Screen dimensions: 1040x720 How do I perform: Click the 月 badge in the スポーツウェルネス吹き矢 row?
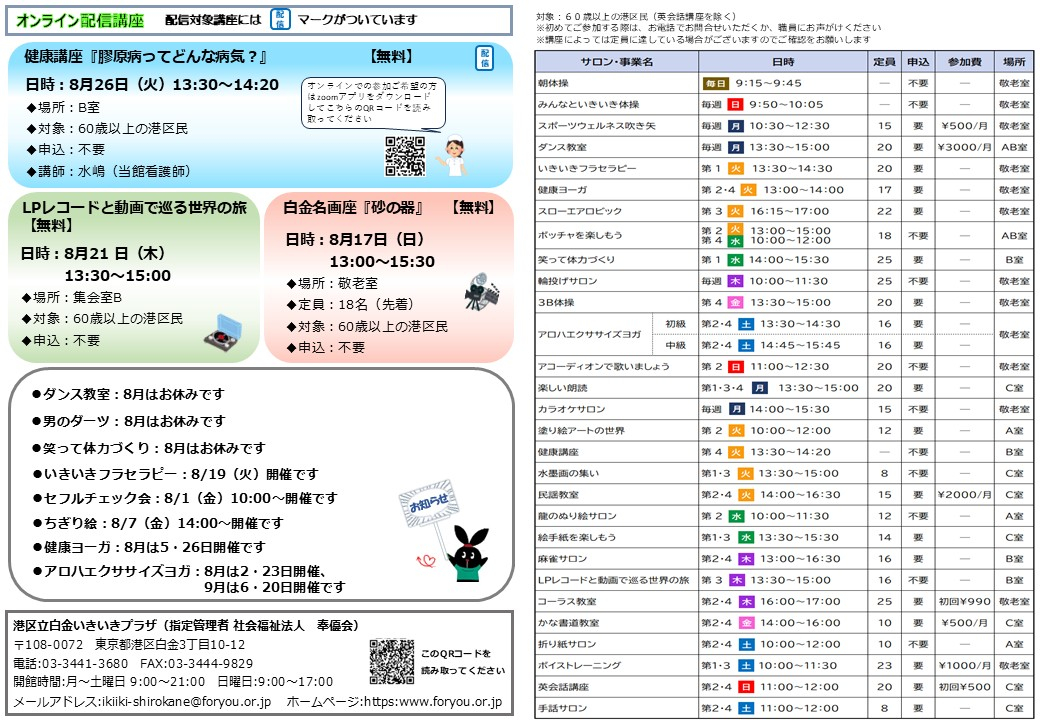point(735,126)
